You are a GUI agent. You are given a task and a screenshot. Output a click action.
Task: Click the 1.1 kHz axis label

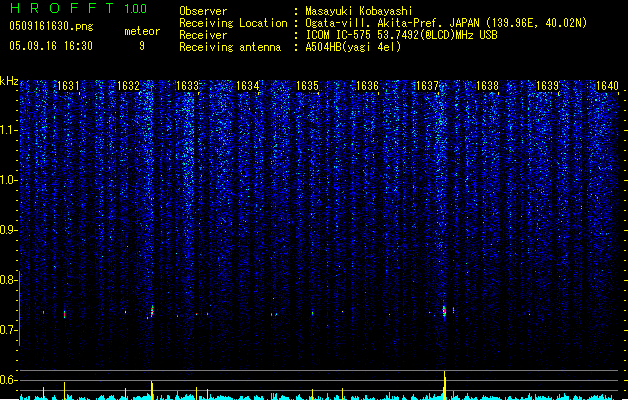8,130
